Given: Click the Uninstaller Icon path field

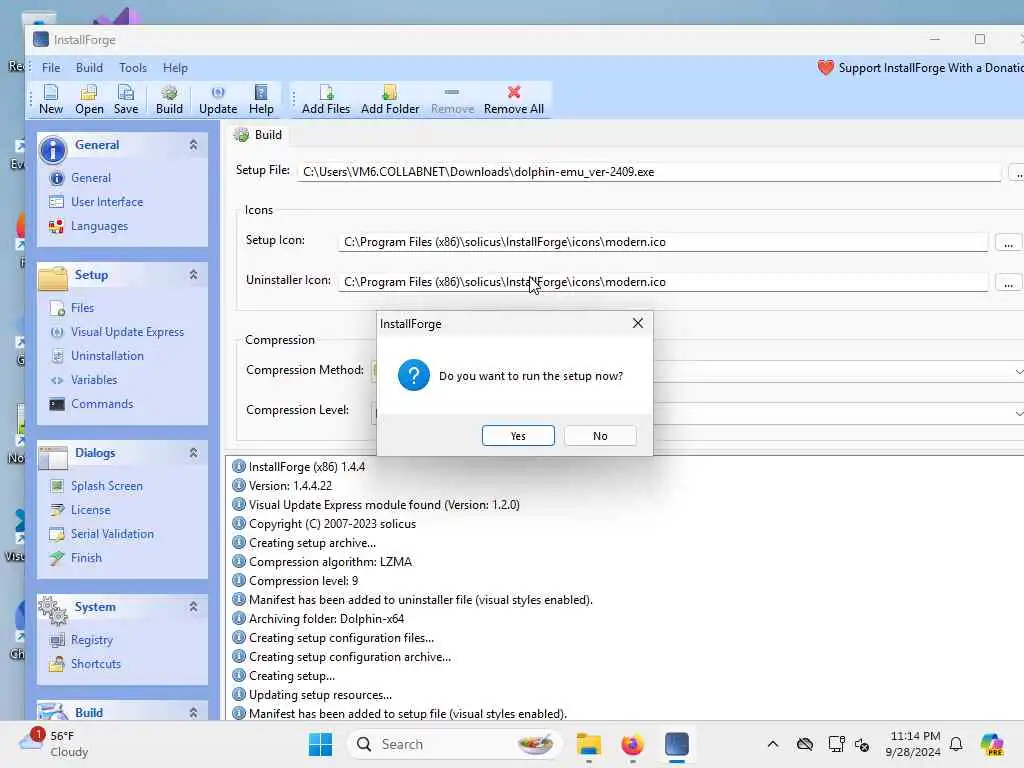Looking at the screenshot, I should 663,281.
